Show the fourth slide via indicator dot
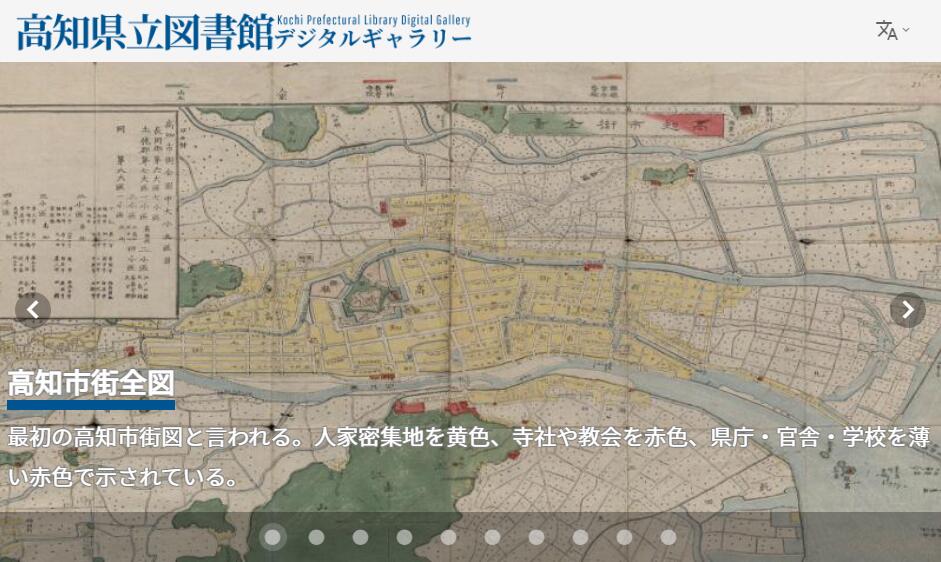 coord(404,537)
